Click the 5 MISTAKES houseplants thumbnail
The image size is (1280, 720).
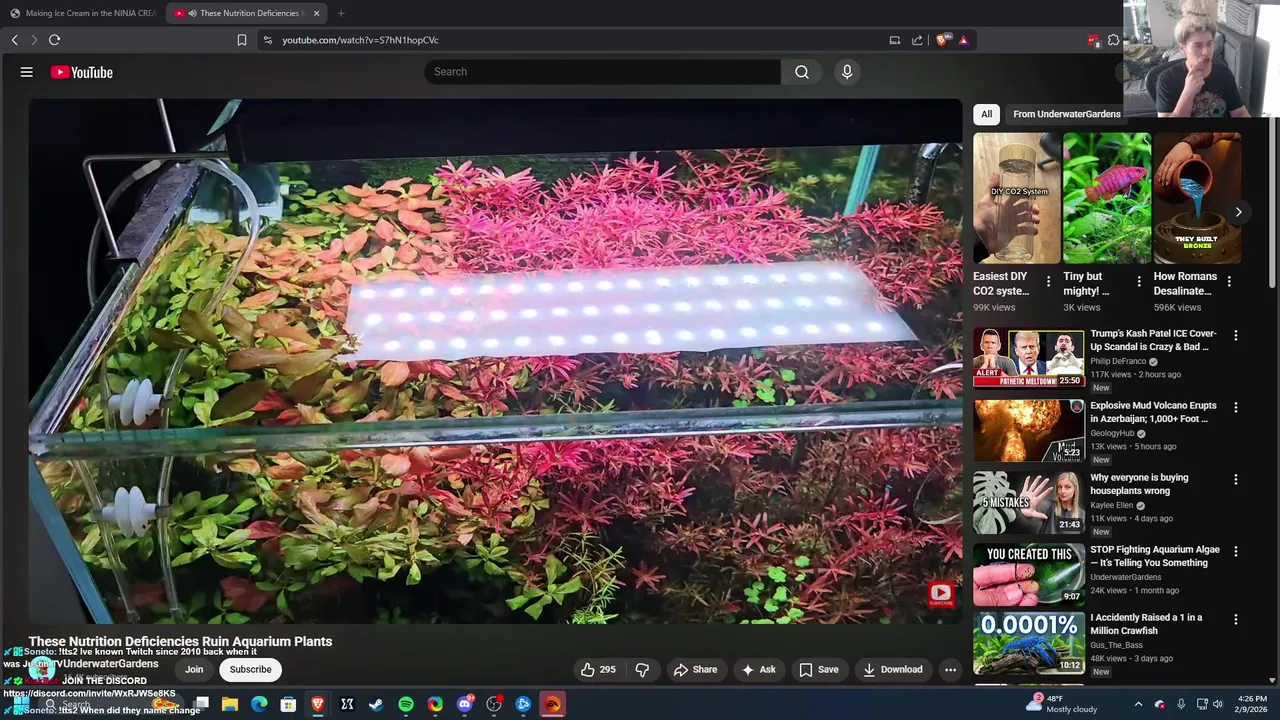coord(1028,503)
